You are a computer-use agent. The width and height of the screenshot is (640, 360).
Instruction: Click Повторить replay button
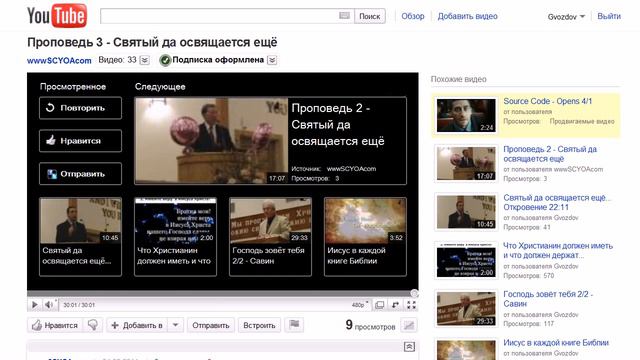coord(80,108)
